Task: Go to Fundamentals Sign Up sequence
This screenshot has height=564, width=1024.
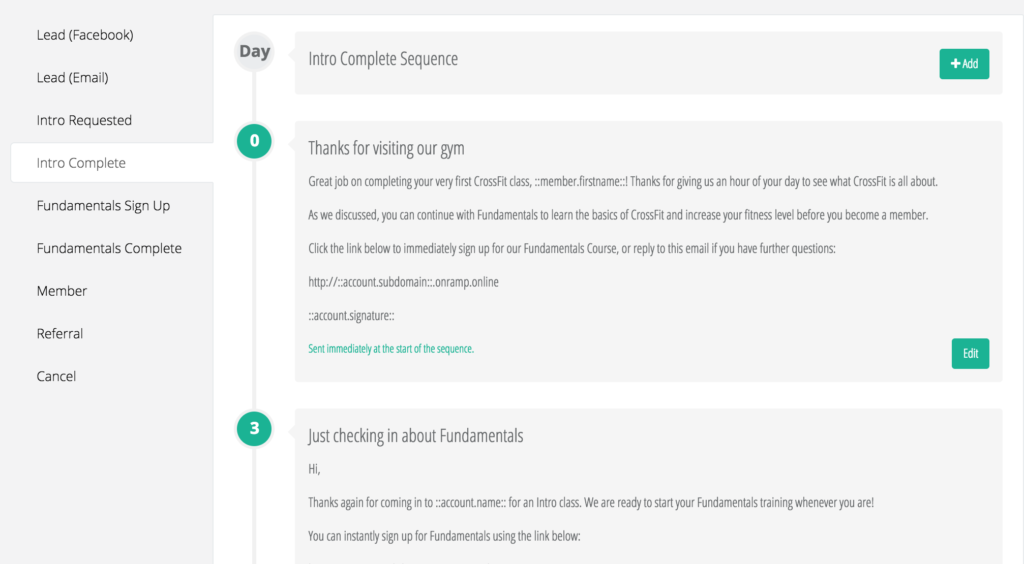Action: point(103,206)
